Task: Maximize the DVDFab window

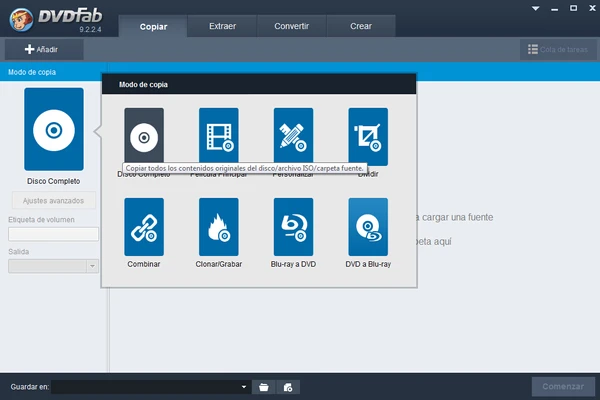Action: 573,8
